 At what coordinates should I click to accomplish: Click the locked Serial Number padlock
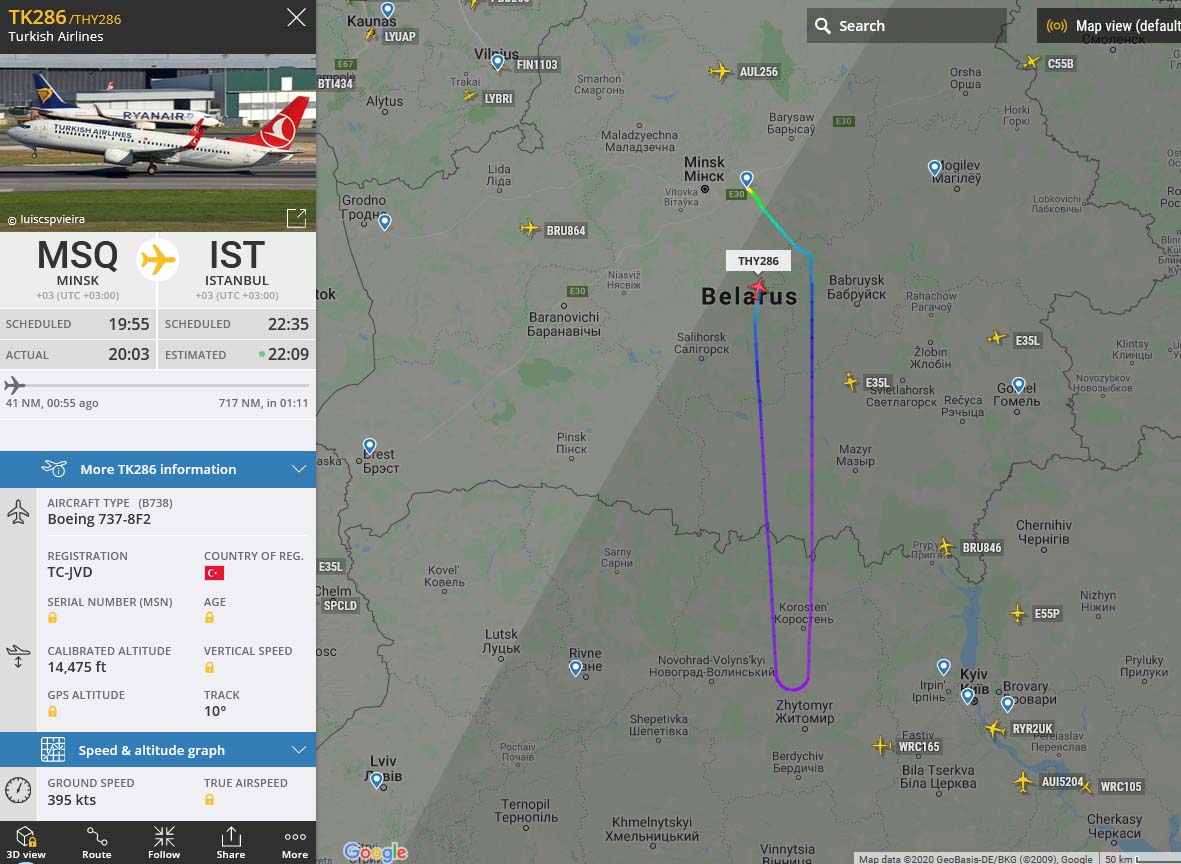[53, 618]
